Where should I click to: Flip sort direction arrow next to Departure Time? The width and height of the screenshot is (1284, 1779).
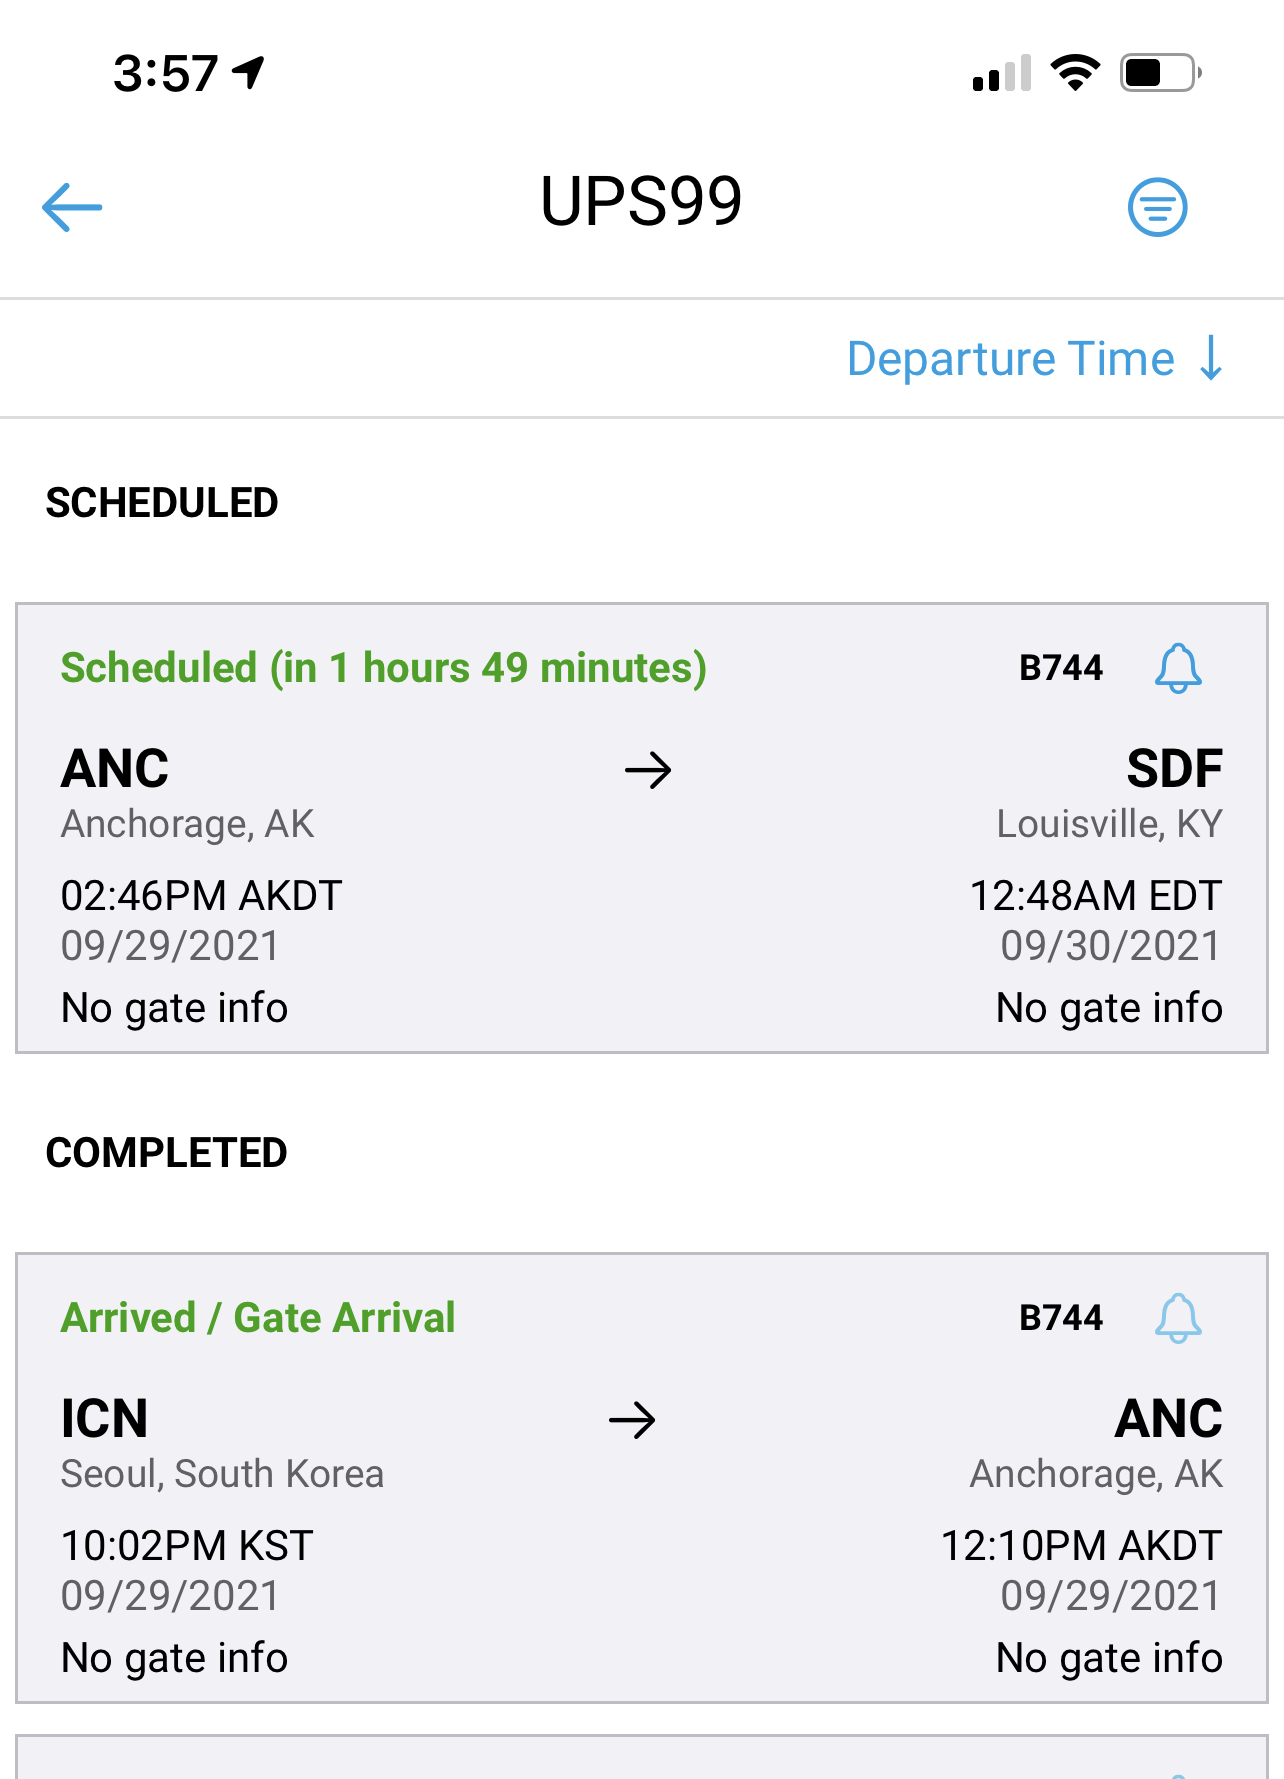pos(1211,359)
